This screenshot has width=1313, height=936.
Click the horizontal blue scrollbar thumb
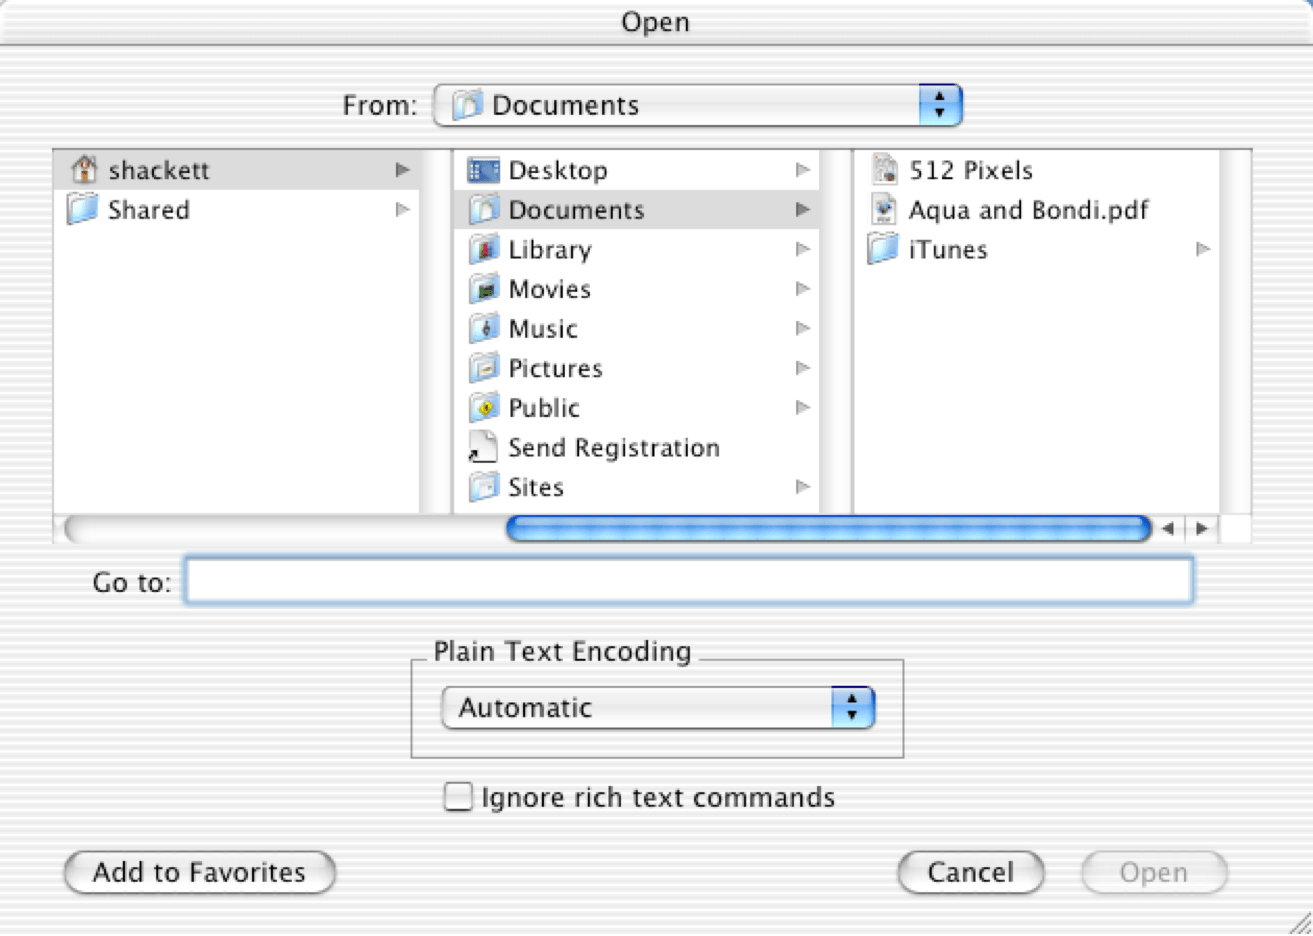click(828, 528)
